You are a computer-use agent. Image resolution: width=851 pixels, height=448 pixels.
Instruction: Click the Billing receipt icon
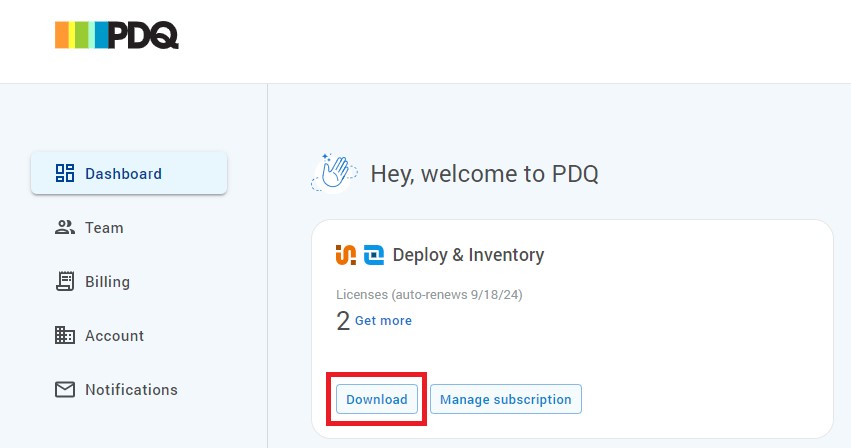coord(65,282)
